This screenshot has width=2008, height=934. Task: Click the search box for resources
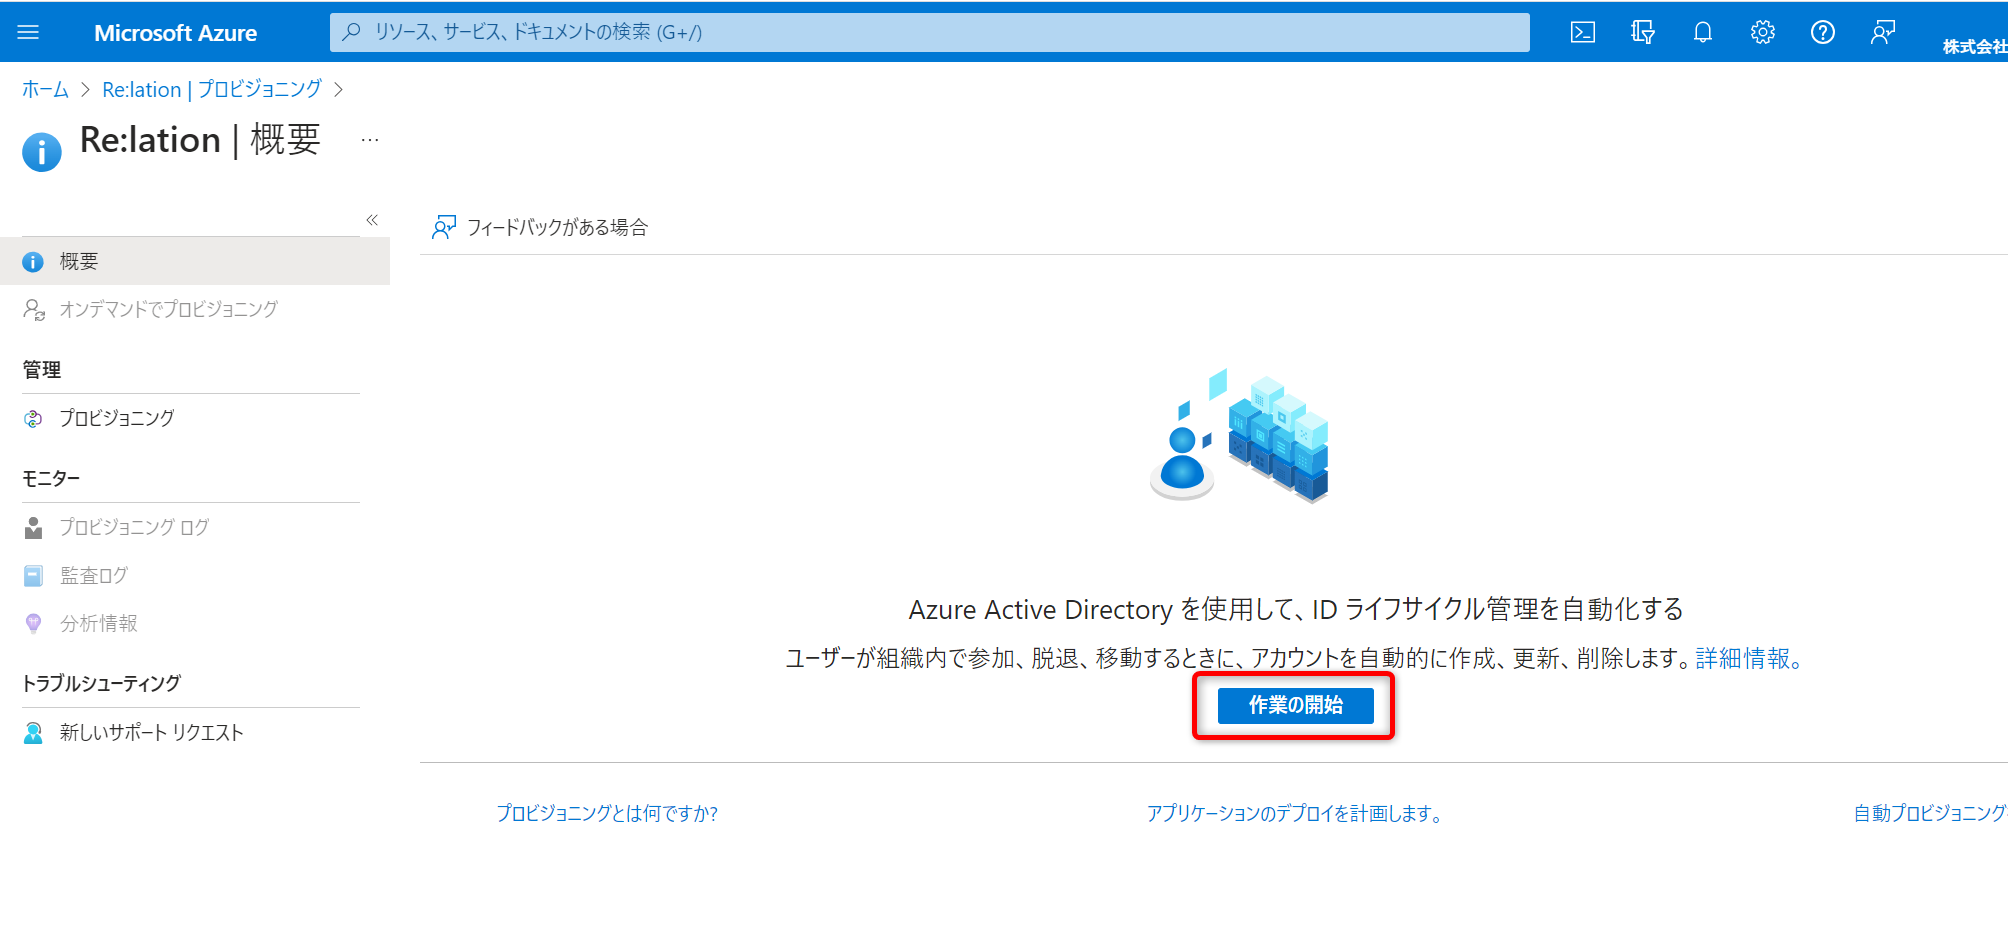click(930, 32)
